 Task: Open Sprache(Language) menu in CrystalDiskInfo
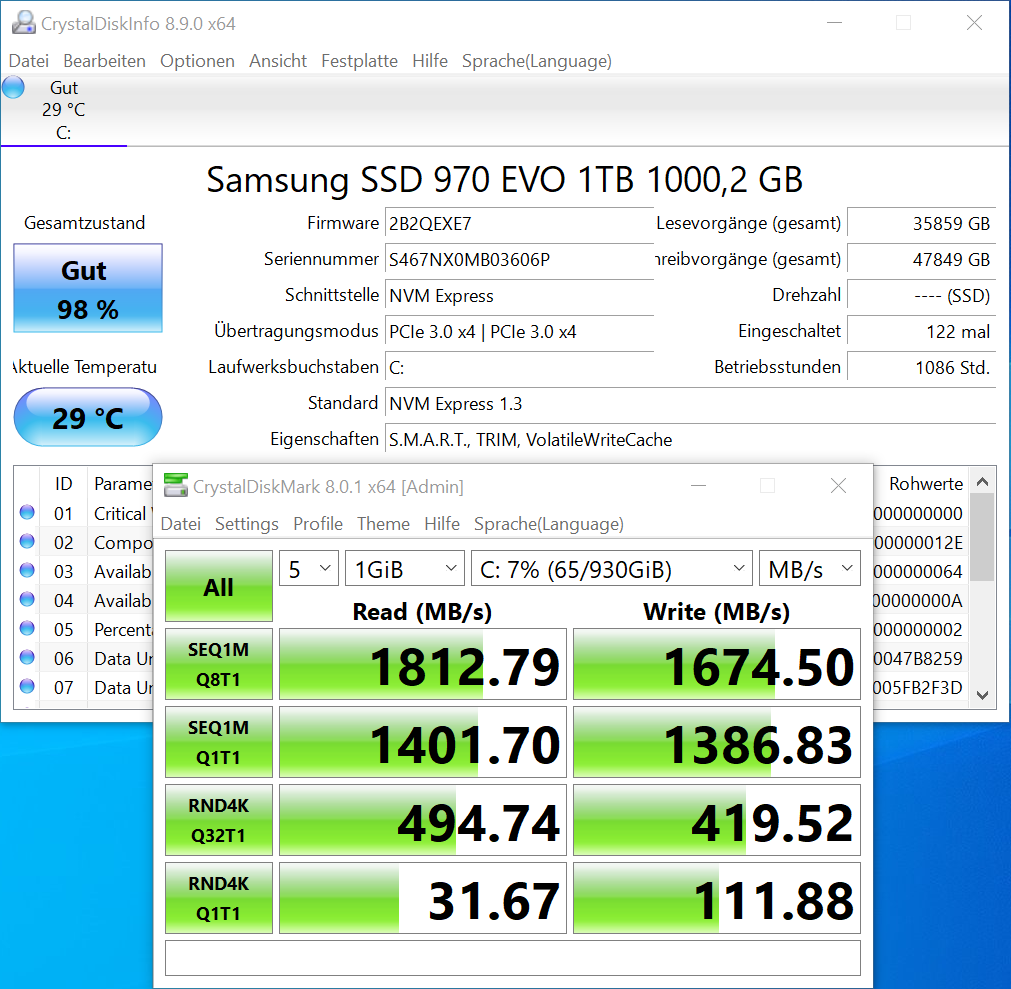[x=536, y=61]
